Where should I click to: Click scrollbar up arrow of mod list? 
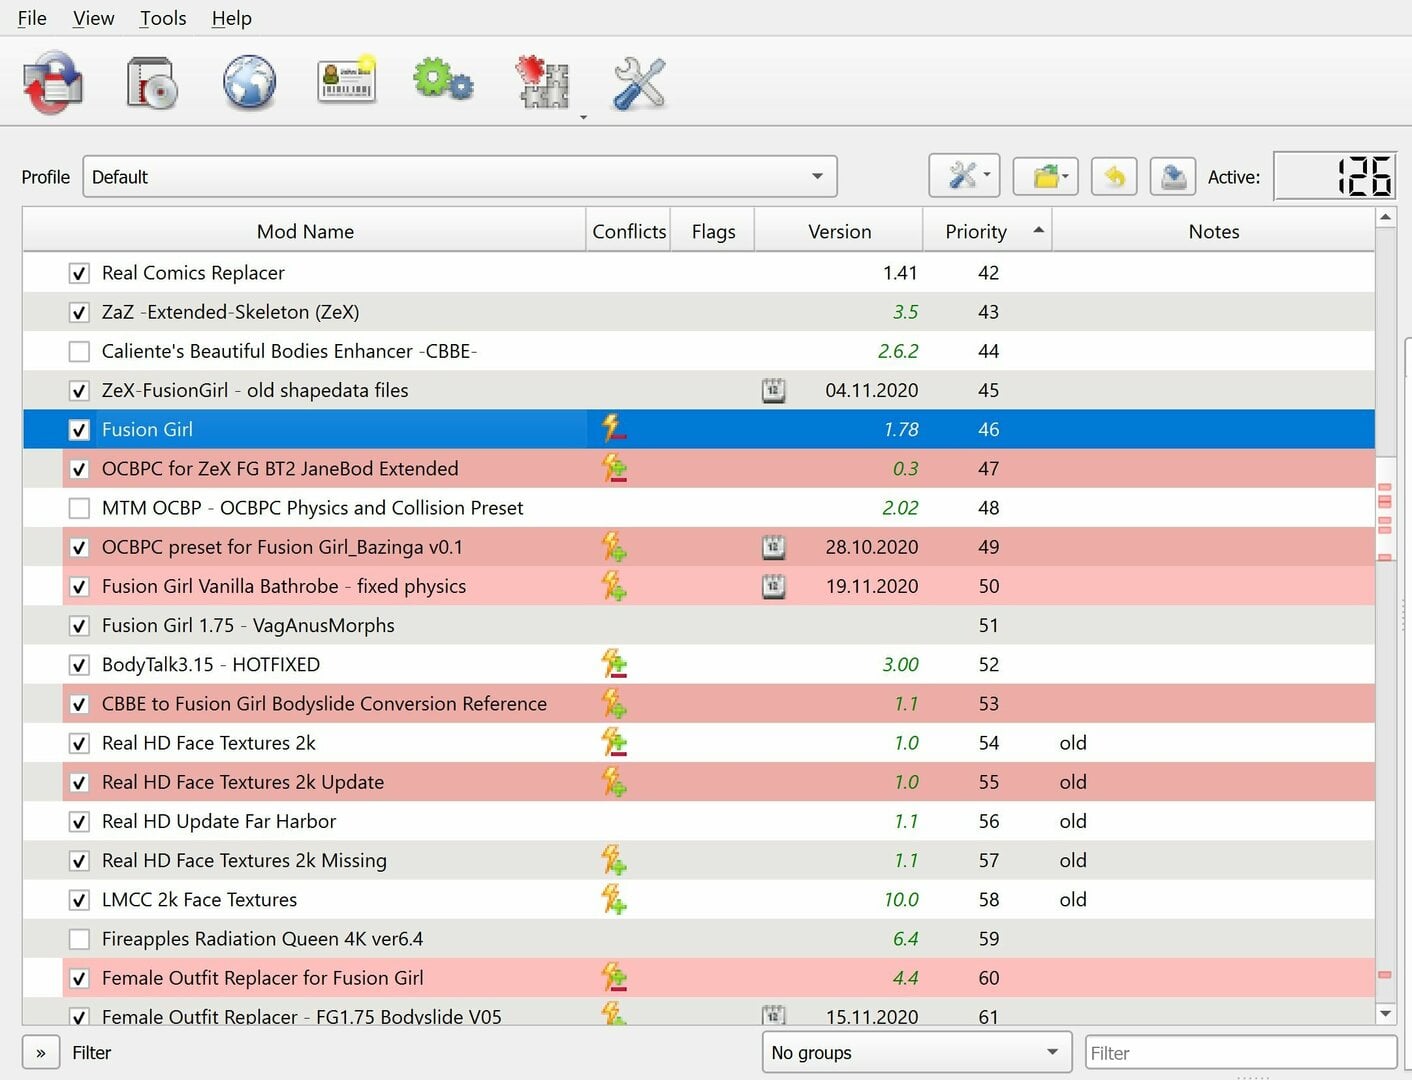[1385, 217]
